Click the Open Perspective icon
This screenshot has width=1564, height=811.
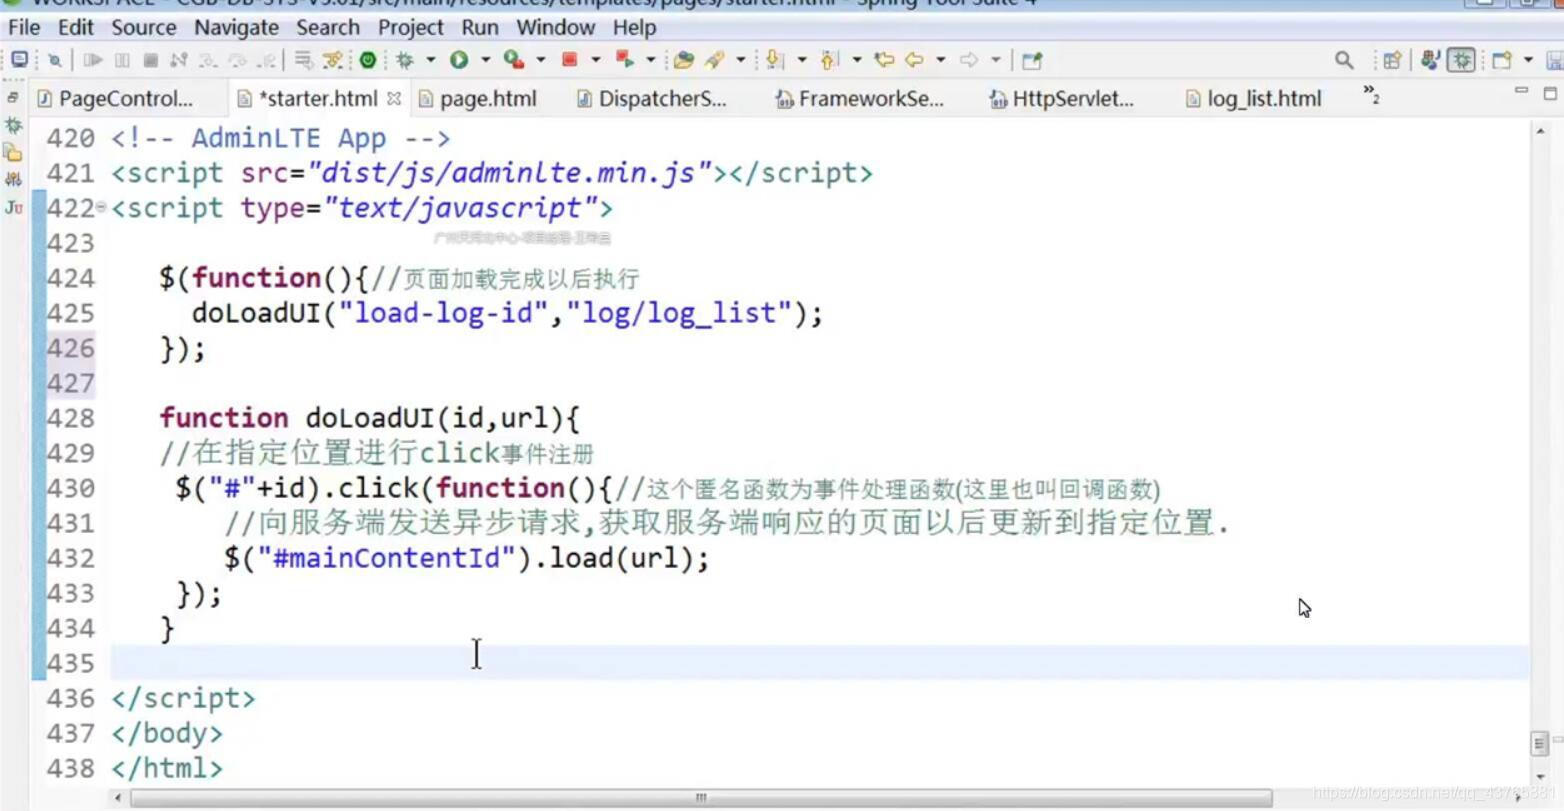[1392, 60]
